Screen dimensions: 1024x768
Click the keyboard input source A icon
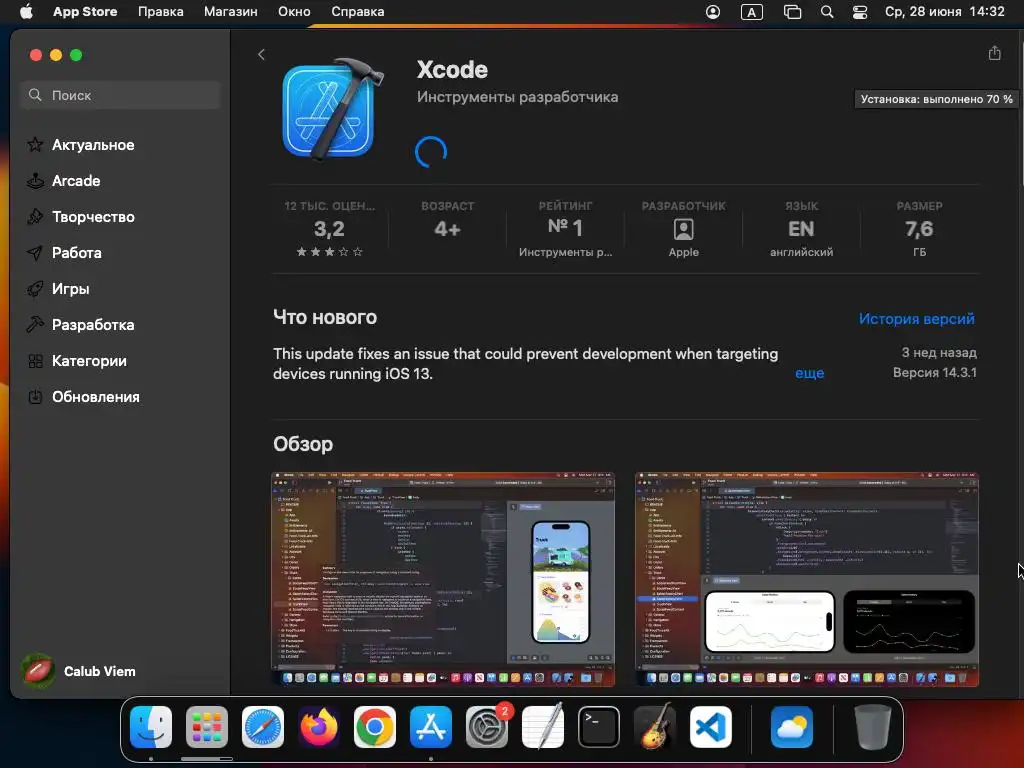point(752,12)
